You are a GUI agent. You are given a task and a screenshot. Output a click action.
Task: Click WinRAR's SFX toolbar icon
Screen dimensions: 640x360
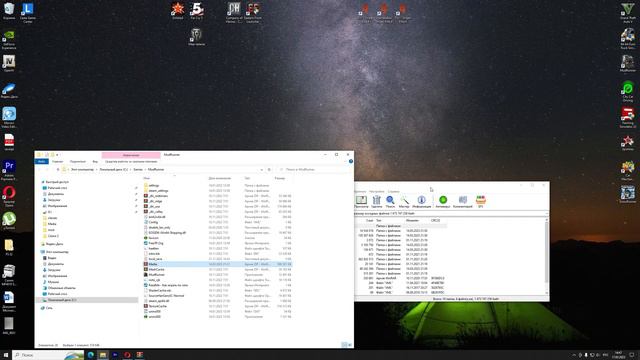coord(481,202)
